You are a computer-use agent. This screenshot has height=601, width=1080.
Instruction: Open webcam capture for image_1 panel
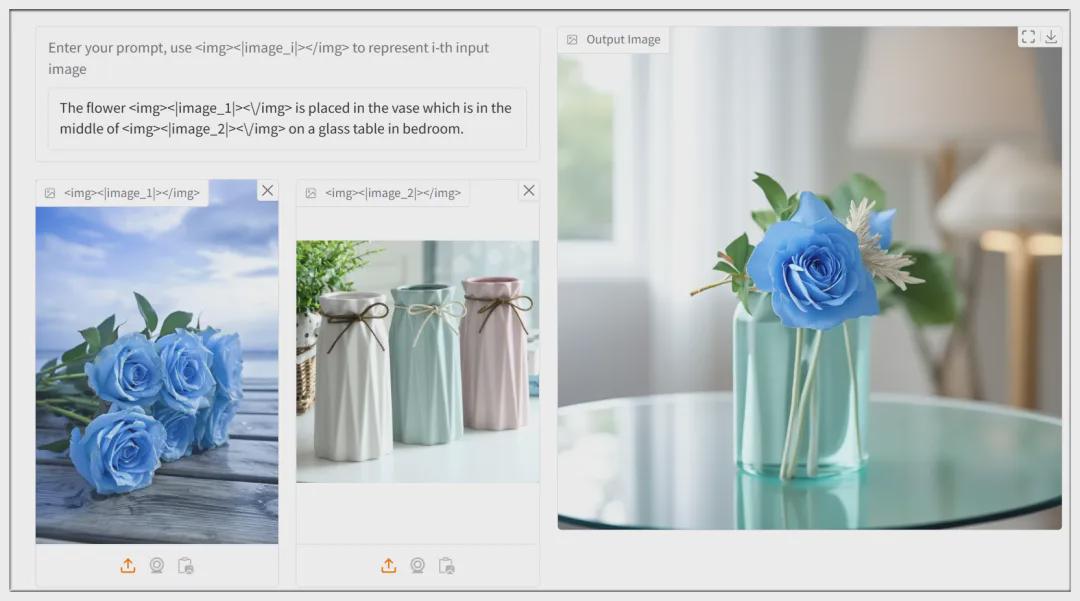[x=157, y=566]
